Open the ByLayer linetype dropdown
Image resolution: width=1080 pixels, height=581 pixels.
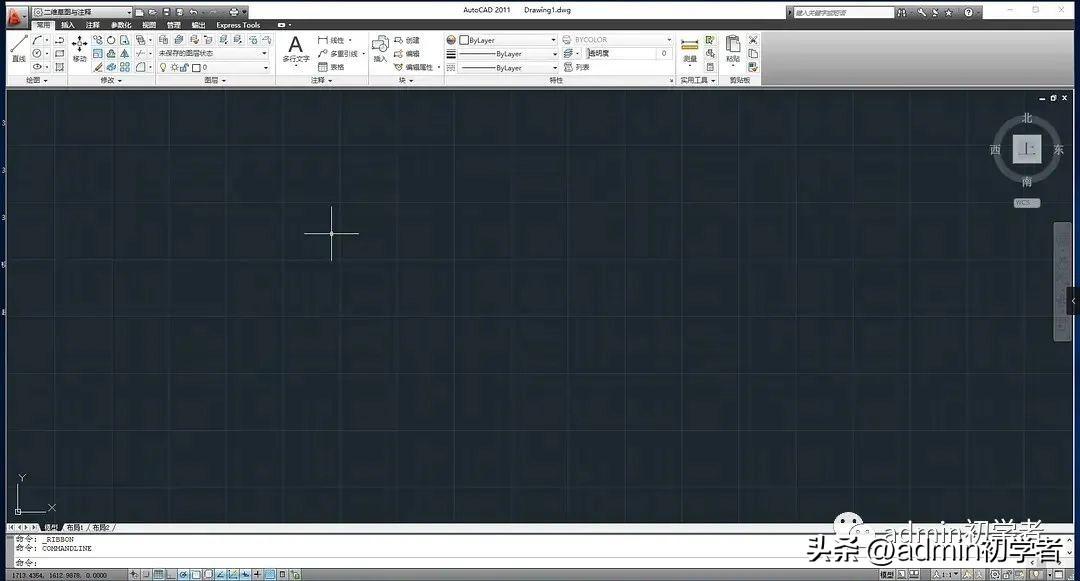coord(508,68)
